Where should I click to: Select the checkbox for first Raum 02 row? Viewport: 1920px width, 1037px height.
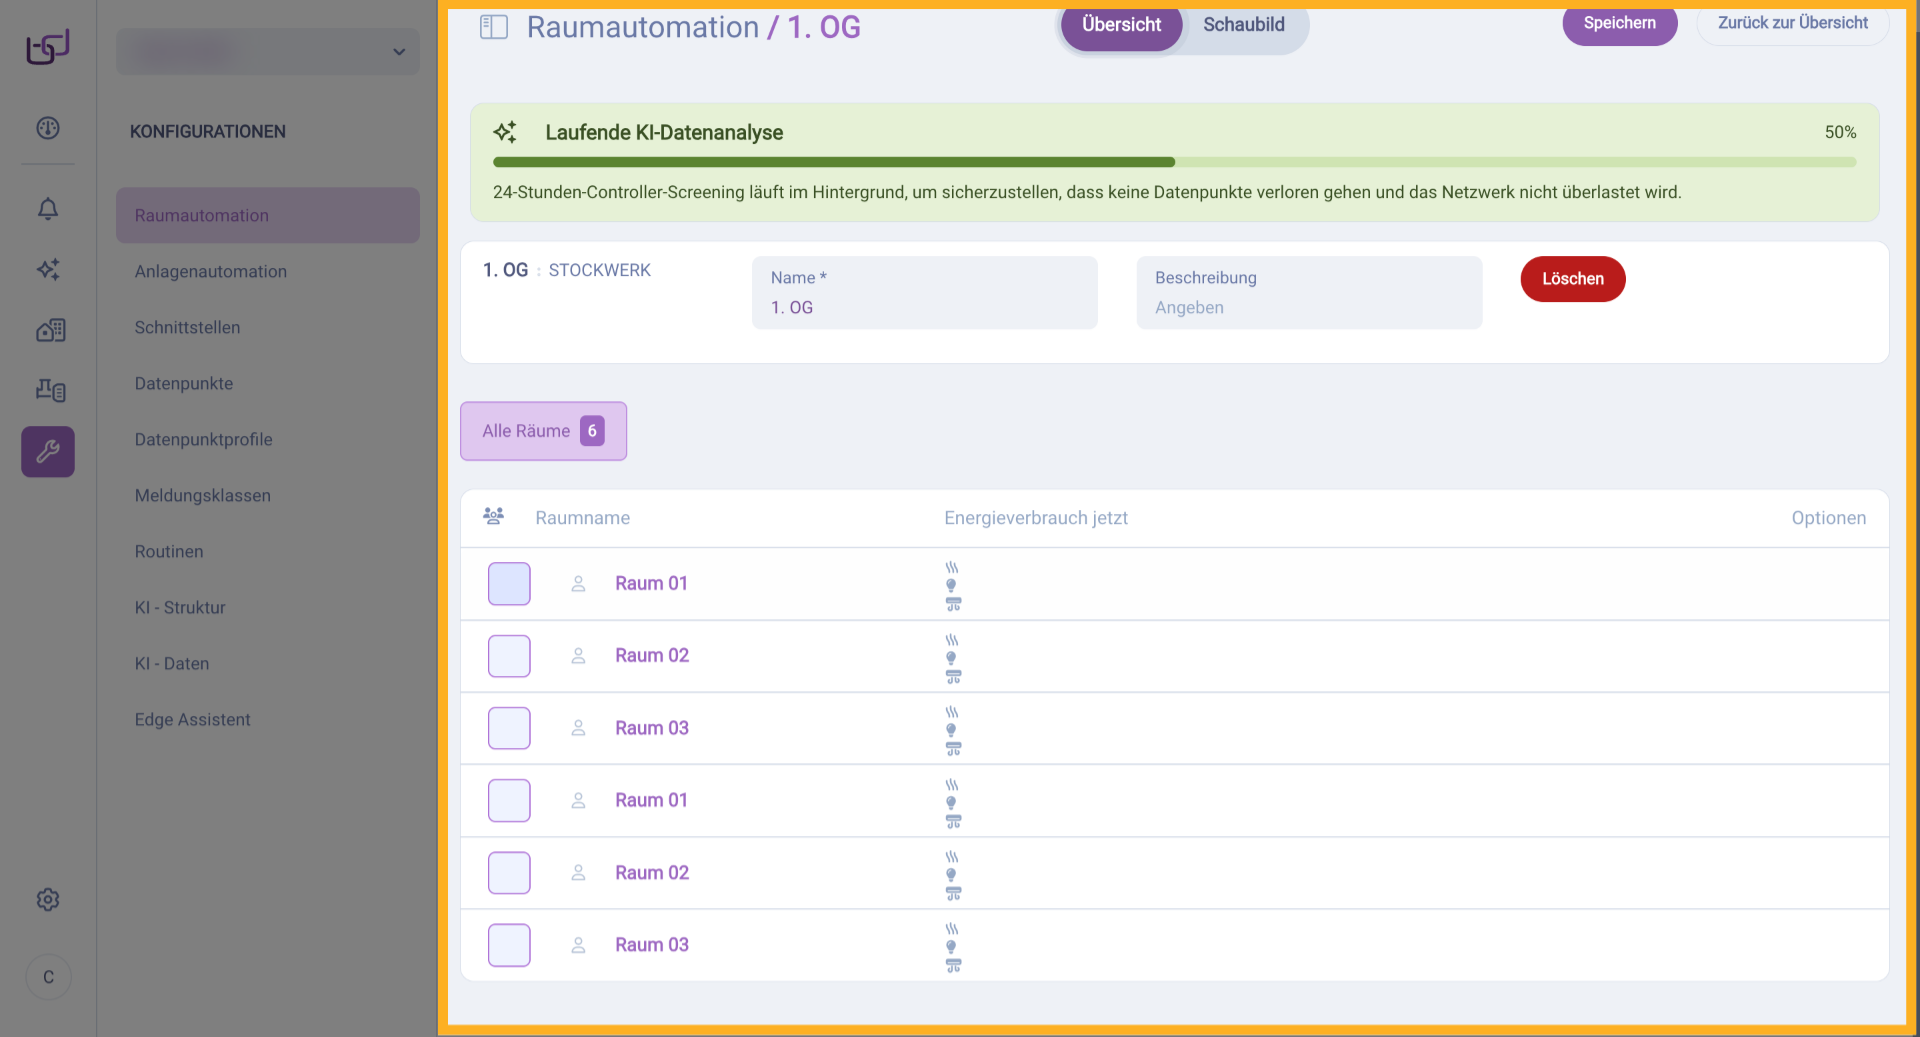(509, 656)
